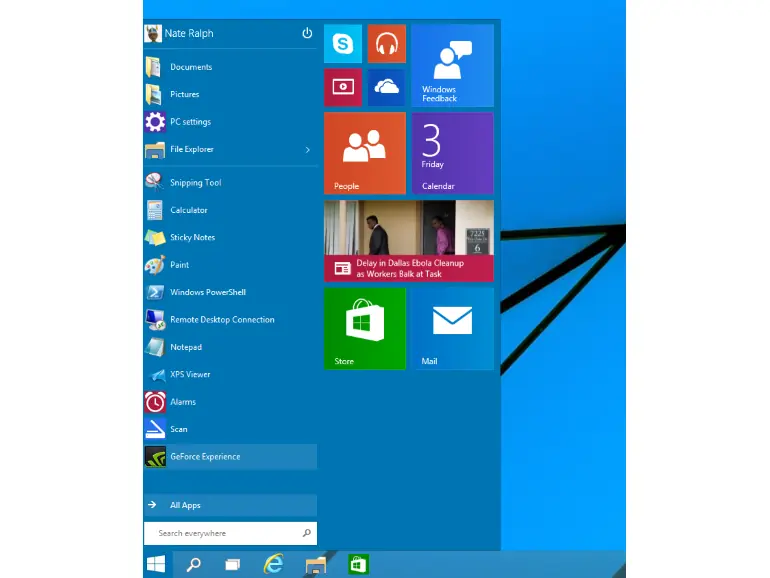Click the Windows PowerShell icon
The image size is (770, 578).
click(x=155, y=293)
